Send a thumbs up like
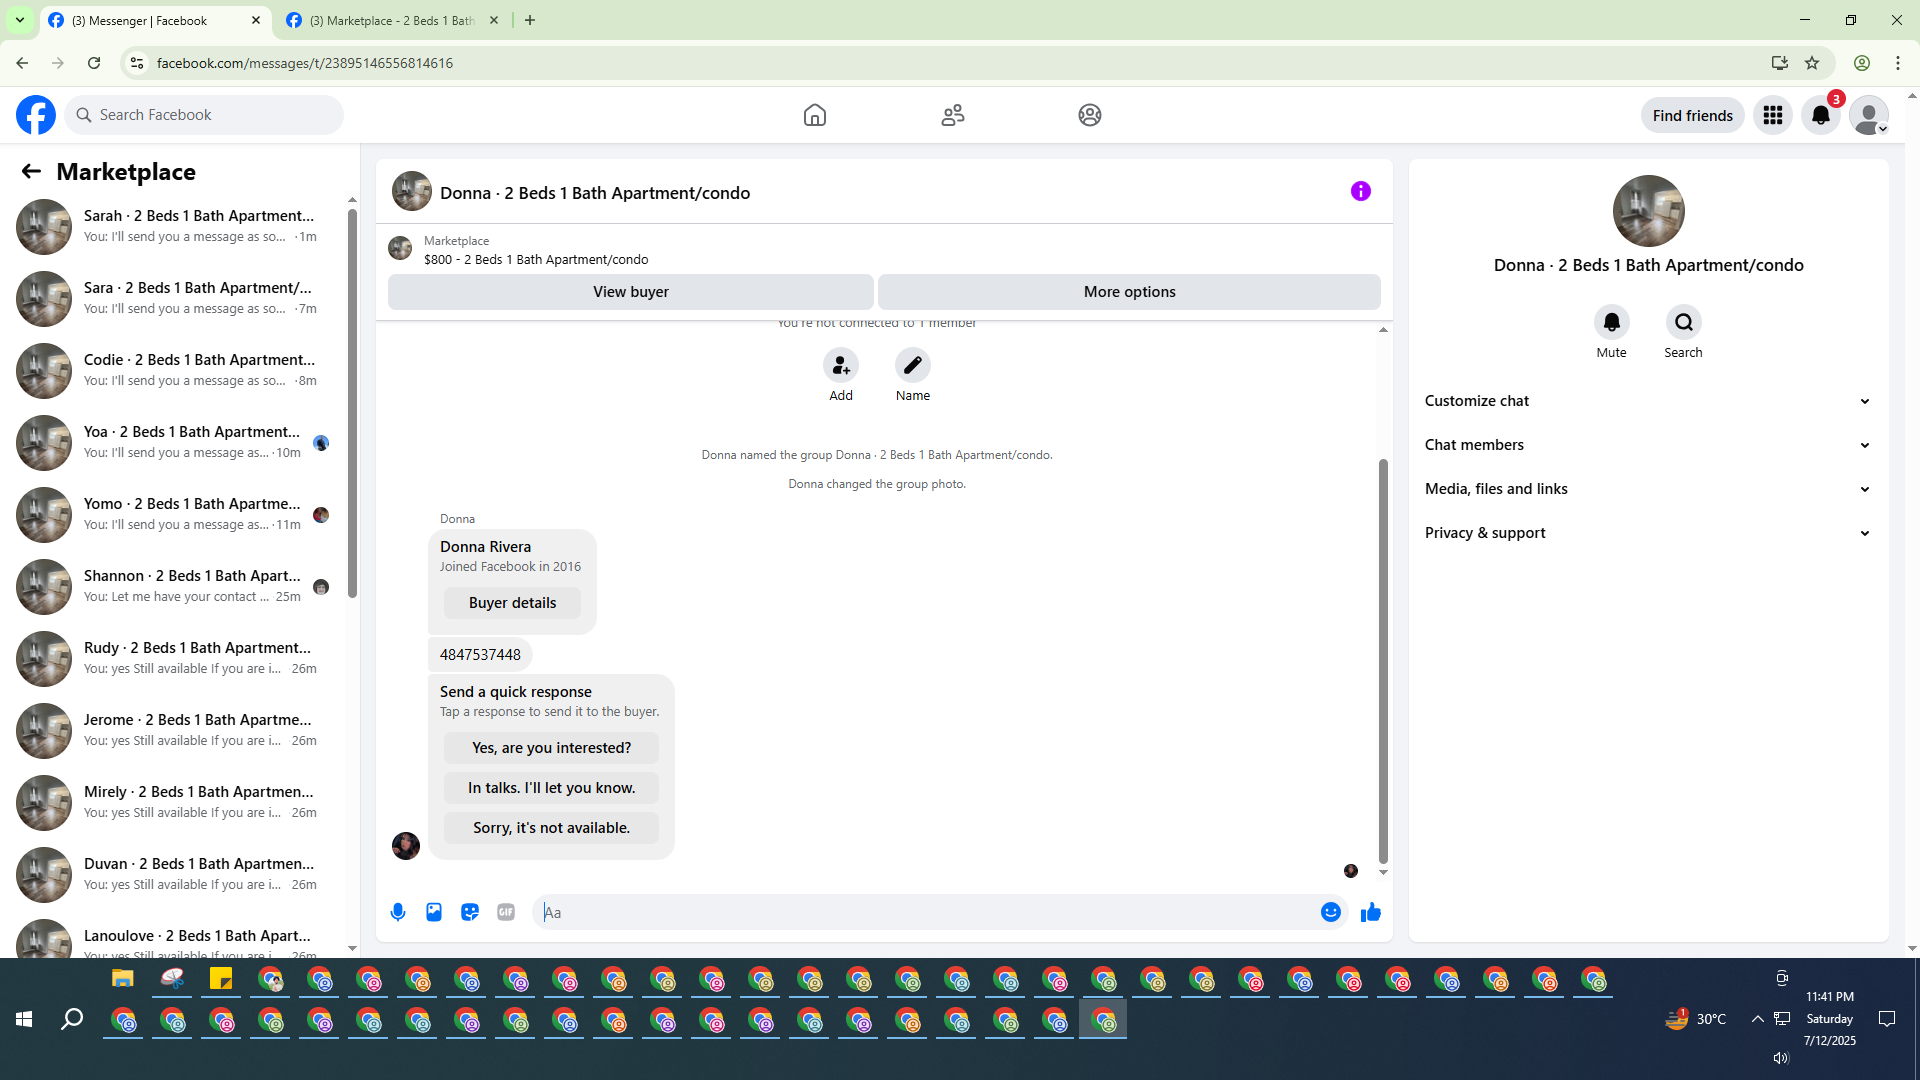Viewport: 1920px width, 1080px height. [1371, 912]
